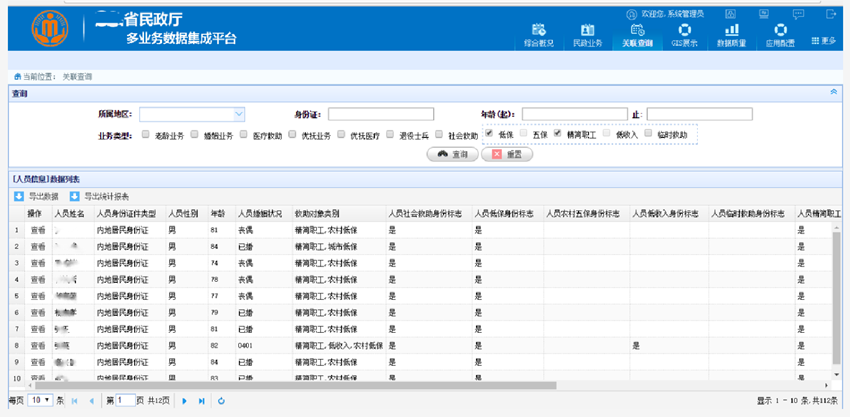Open the message bubble icon in header

pos(799,14)
